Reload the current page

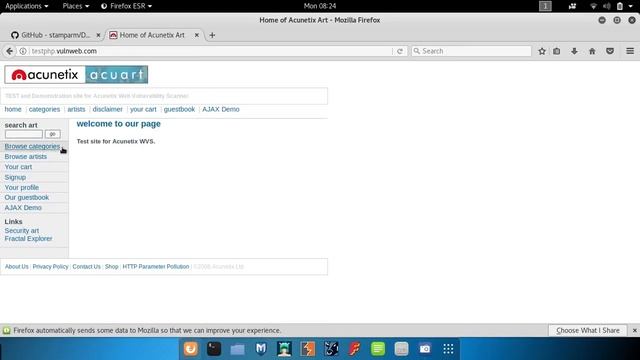pyautogui.click(x=400, y=51)
